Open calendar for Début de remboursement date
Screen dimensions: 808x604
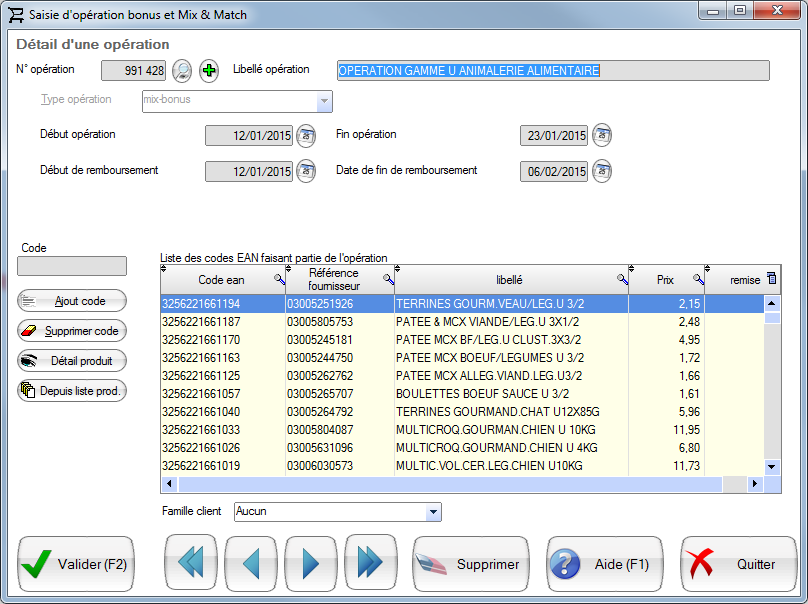point(306,171)
